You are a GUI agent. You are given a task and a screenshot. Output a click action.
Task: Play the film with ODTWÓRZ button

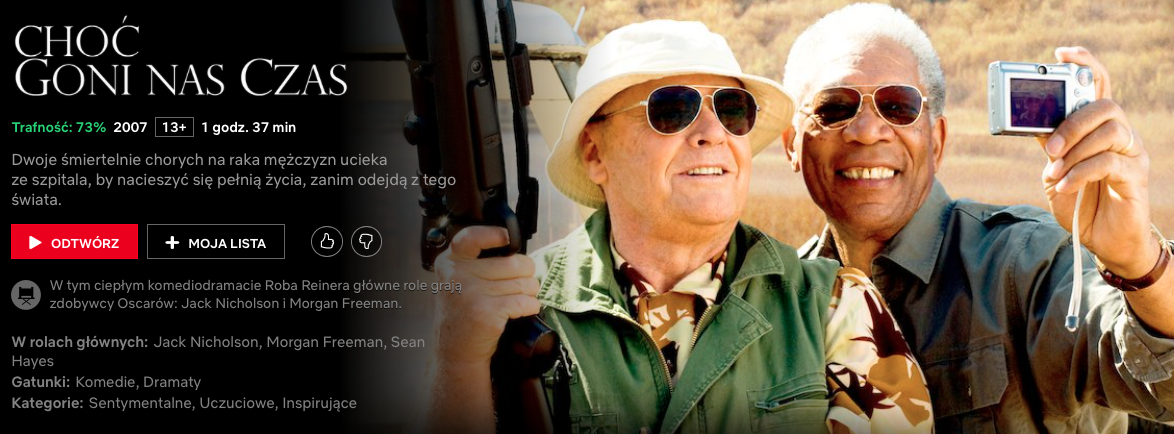click(74, 242)
